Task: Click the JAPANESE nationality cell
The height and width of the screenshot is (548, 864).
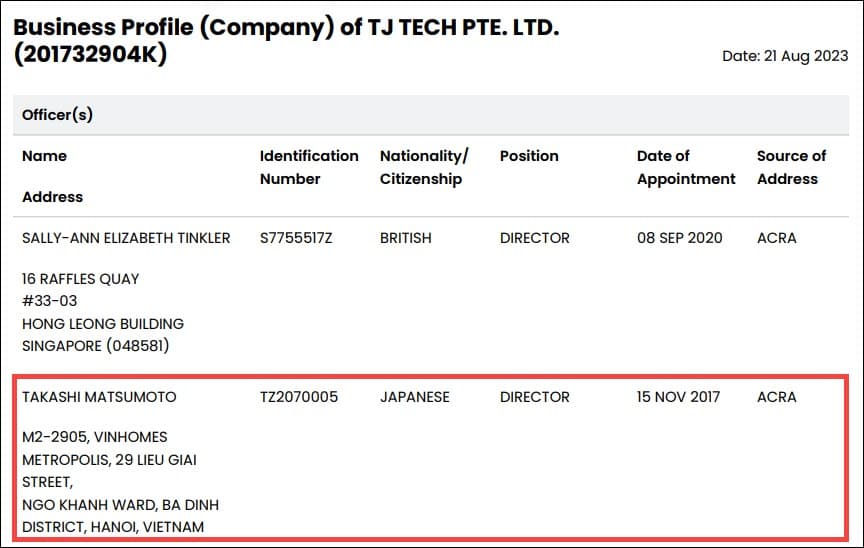Action: 414,397
